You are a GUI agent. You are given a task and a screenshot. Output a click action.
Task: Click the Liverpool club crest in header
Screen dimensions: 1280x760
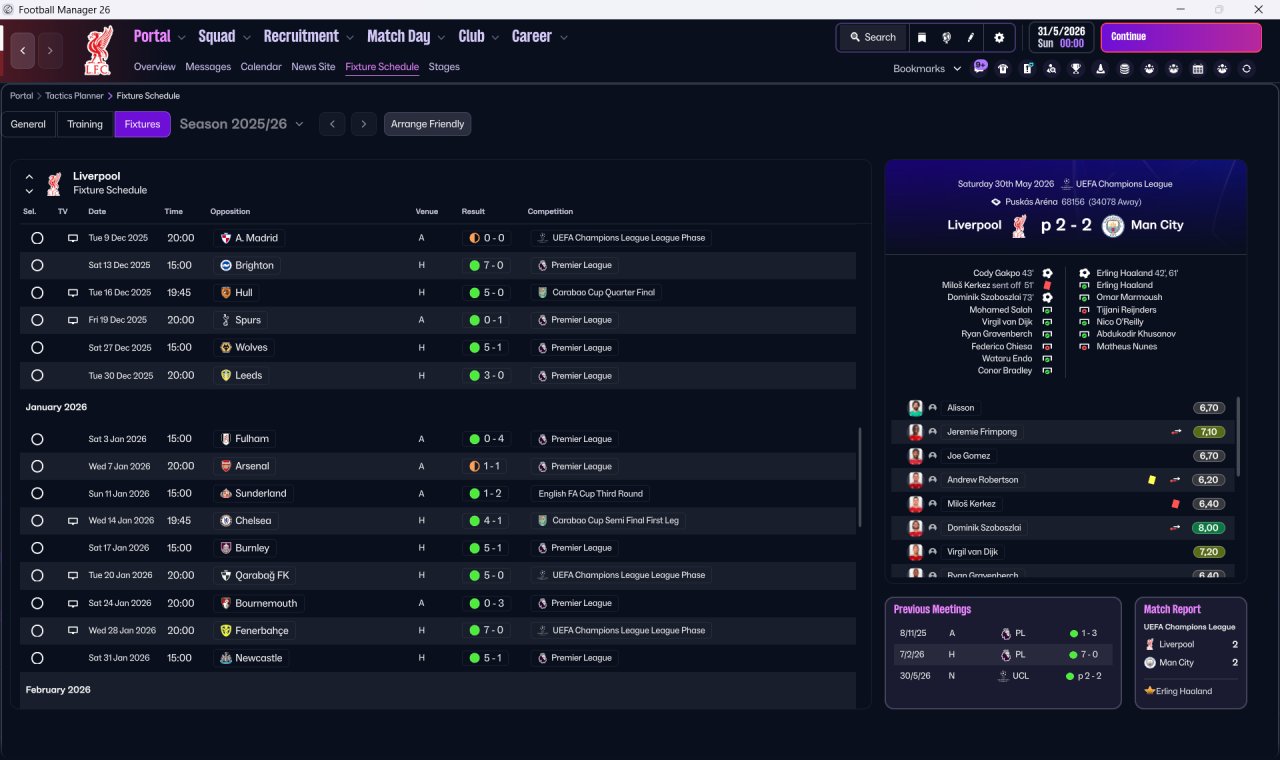coord(98,50)
